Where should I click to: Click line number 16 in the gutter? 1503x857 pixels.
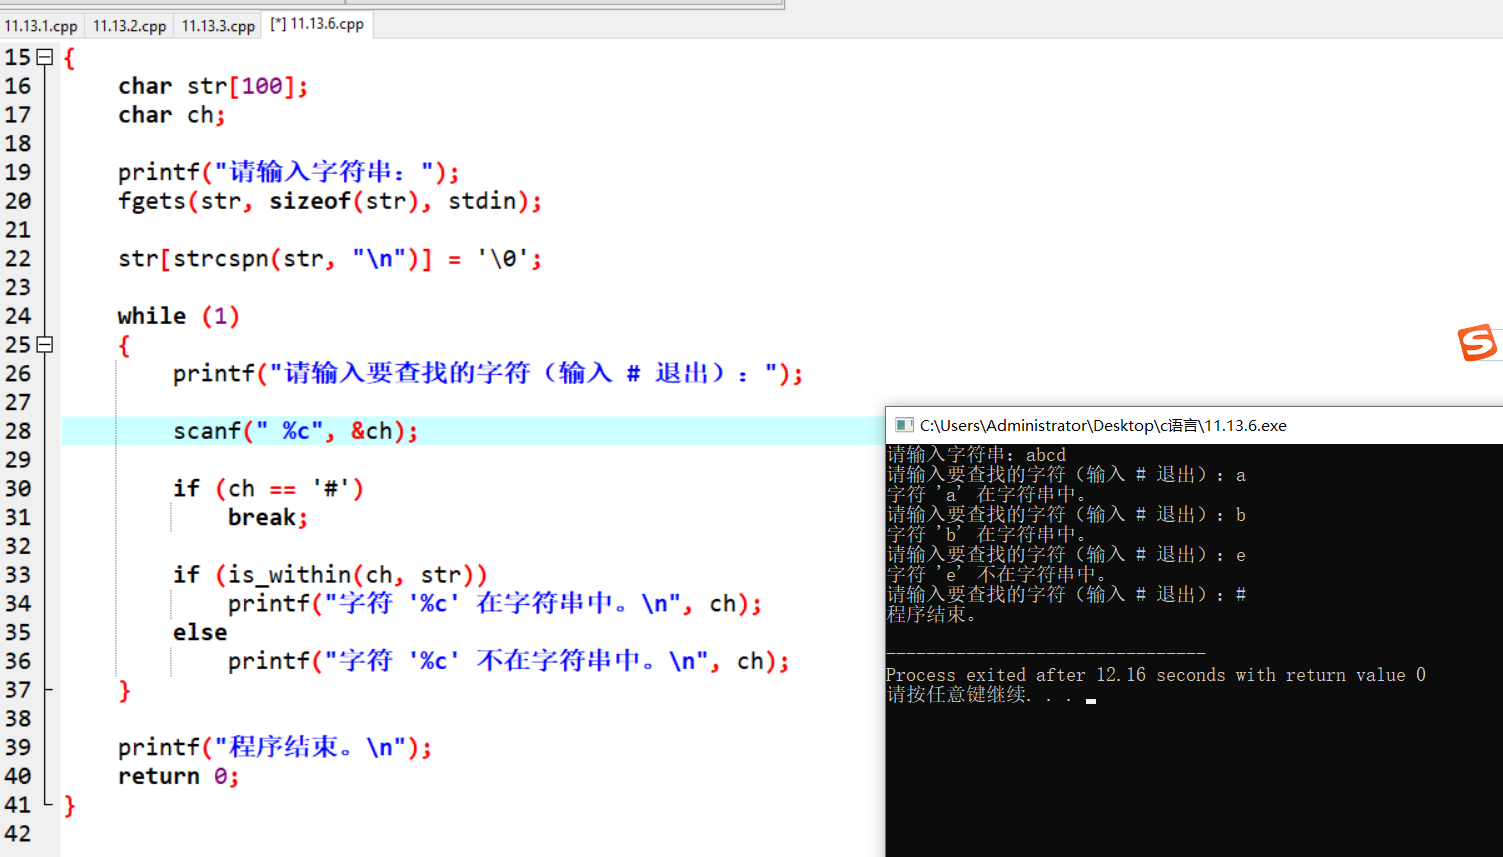18,86
